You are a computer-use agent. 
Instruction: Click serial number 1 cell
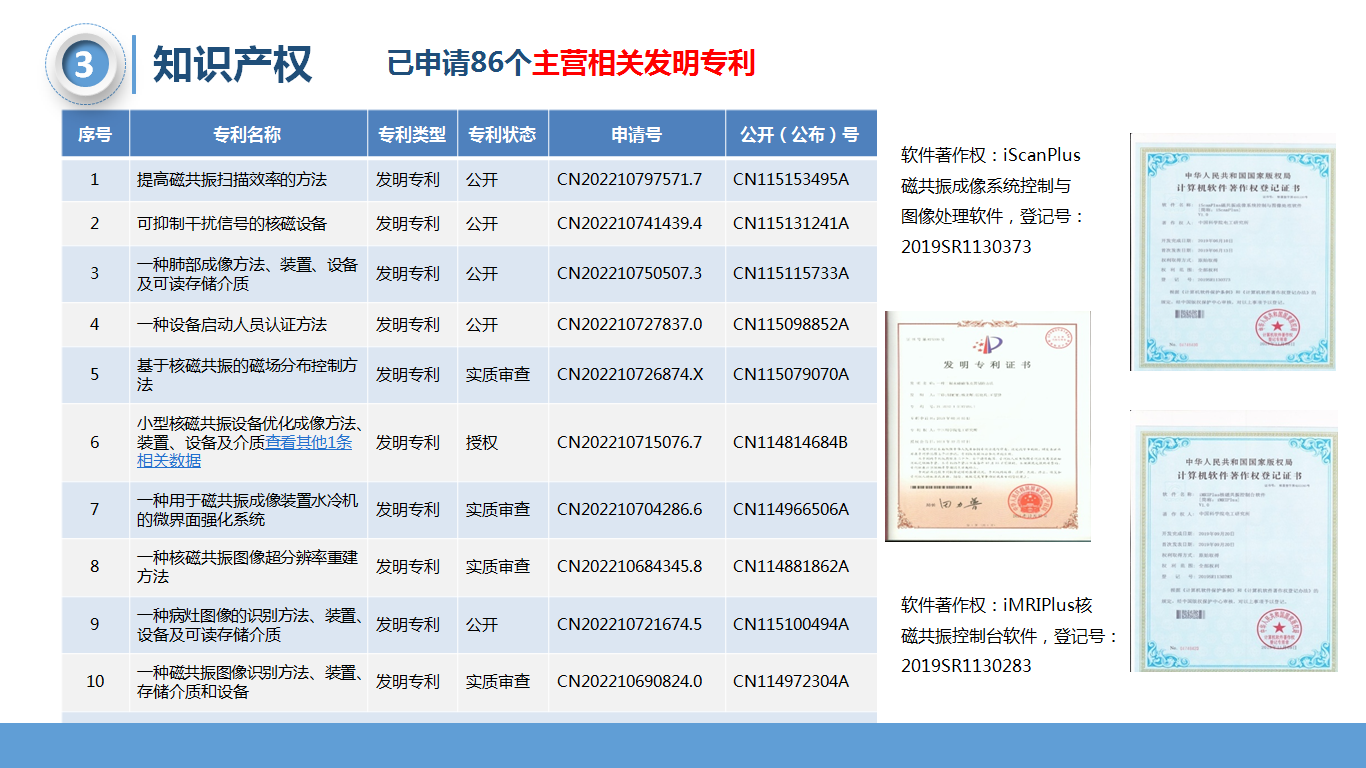[x=95, y=180]
